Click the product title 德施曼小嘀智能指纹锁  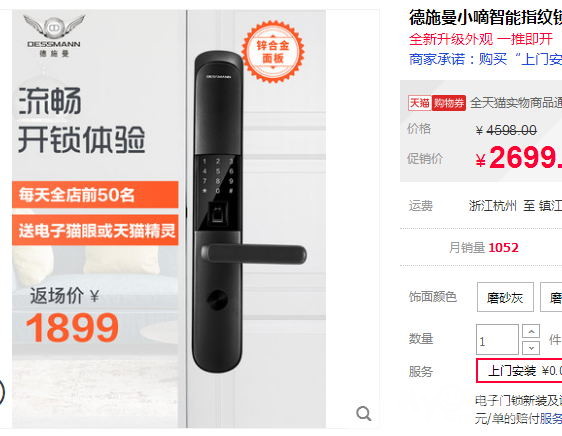pyautogui.click(x=485, y=17)
